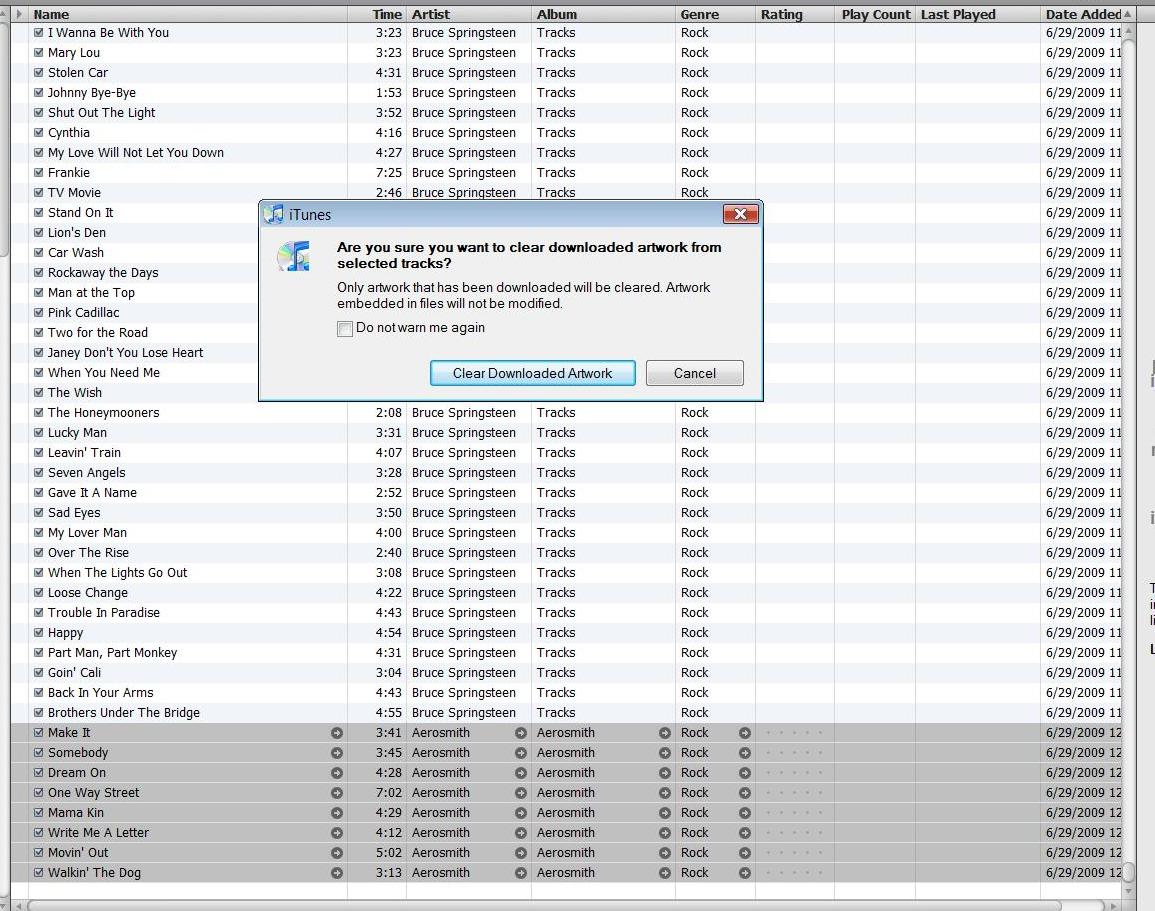Image resolution: width=1155 pixels, height=911 pixels.
Task: Click the album arrow icon in Movin' Out row
Action: 664,853
